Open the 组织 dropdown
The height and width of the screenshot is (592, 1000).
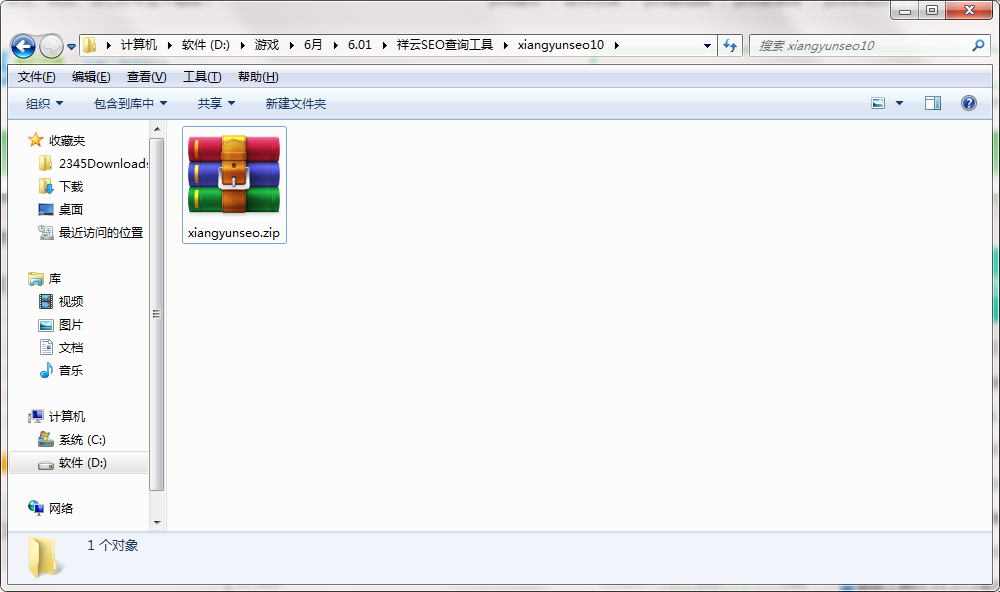tap(44, 103)
